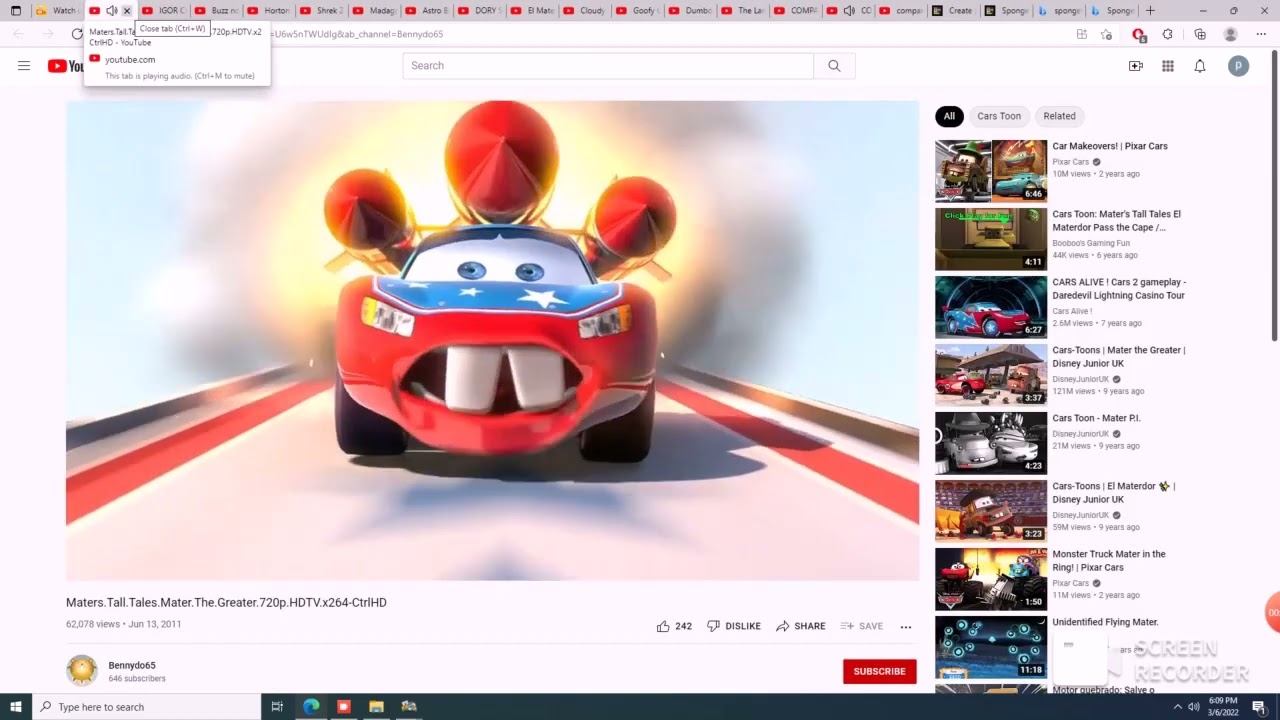Open Microsoft Edge from taskbar
The image size is (1280, 720).
coord(311,706)
